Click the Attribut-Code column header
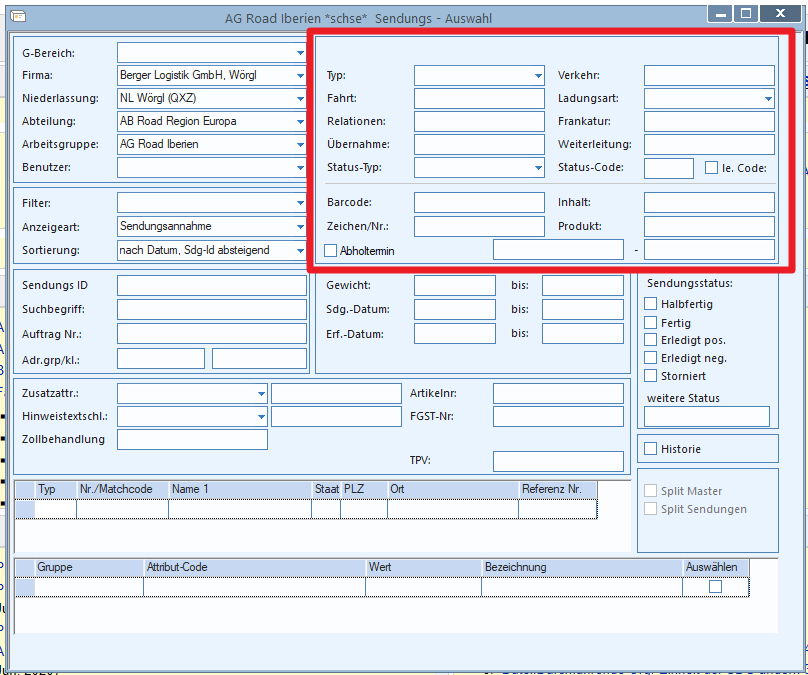This screenshot has width=808, height=675. point(255,567)
